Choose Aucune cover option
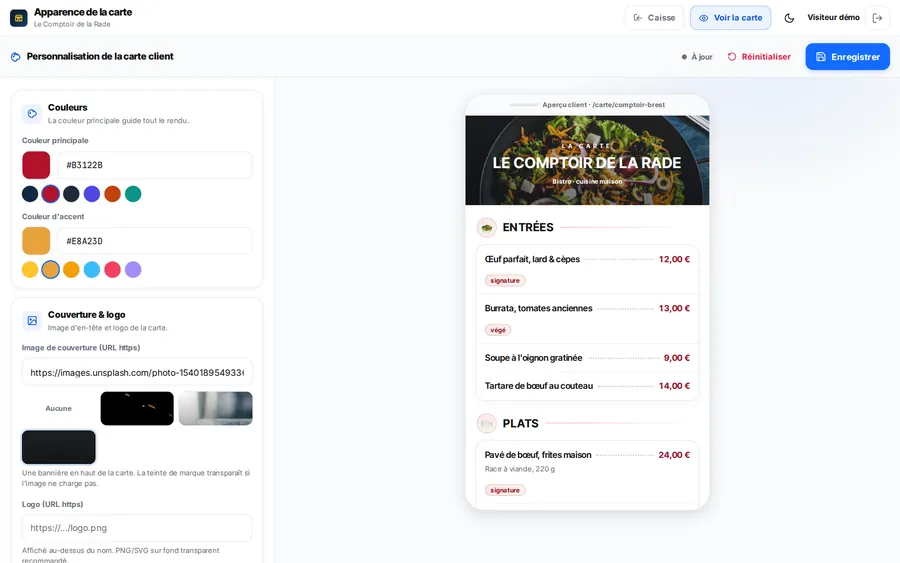The height and width of the screenshot is (563, 900). coord(59,409)
